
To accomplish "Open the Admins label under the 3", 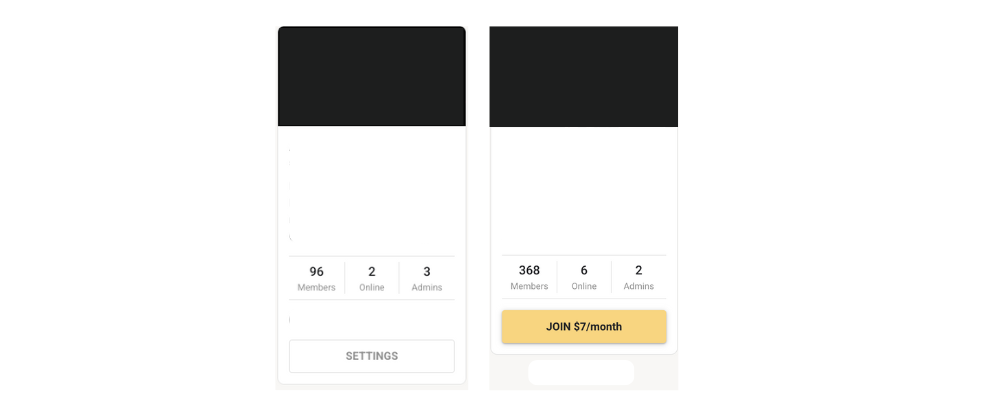I will pyautogui.click(x=427, y=288).
